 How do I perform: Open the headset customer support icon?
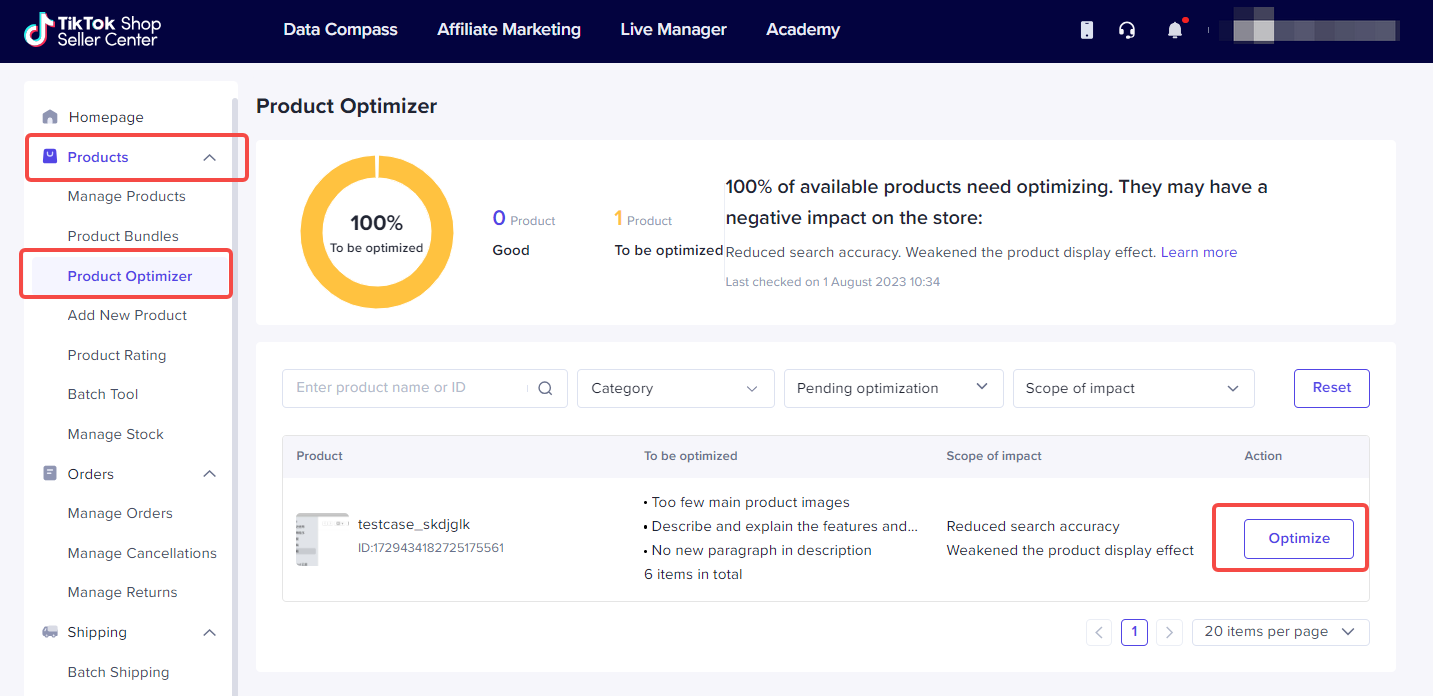click(x=1127, y=30)
